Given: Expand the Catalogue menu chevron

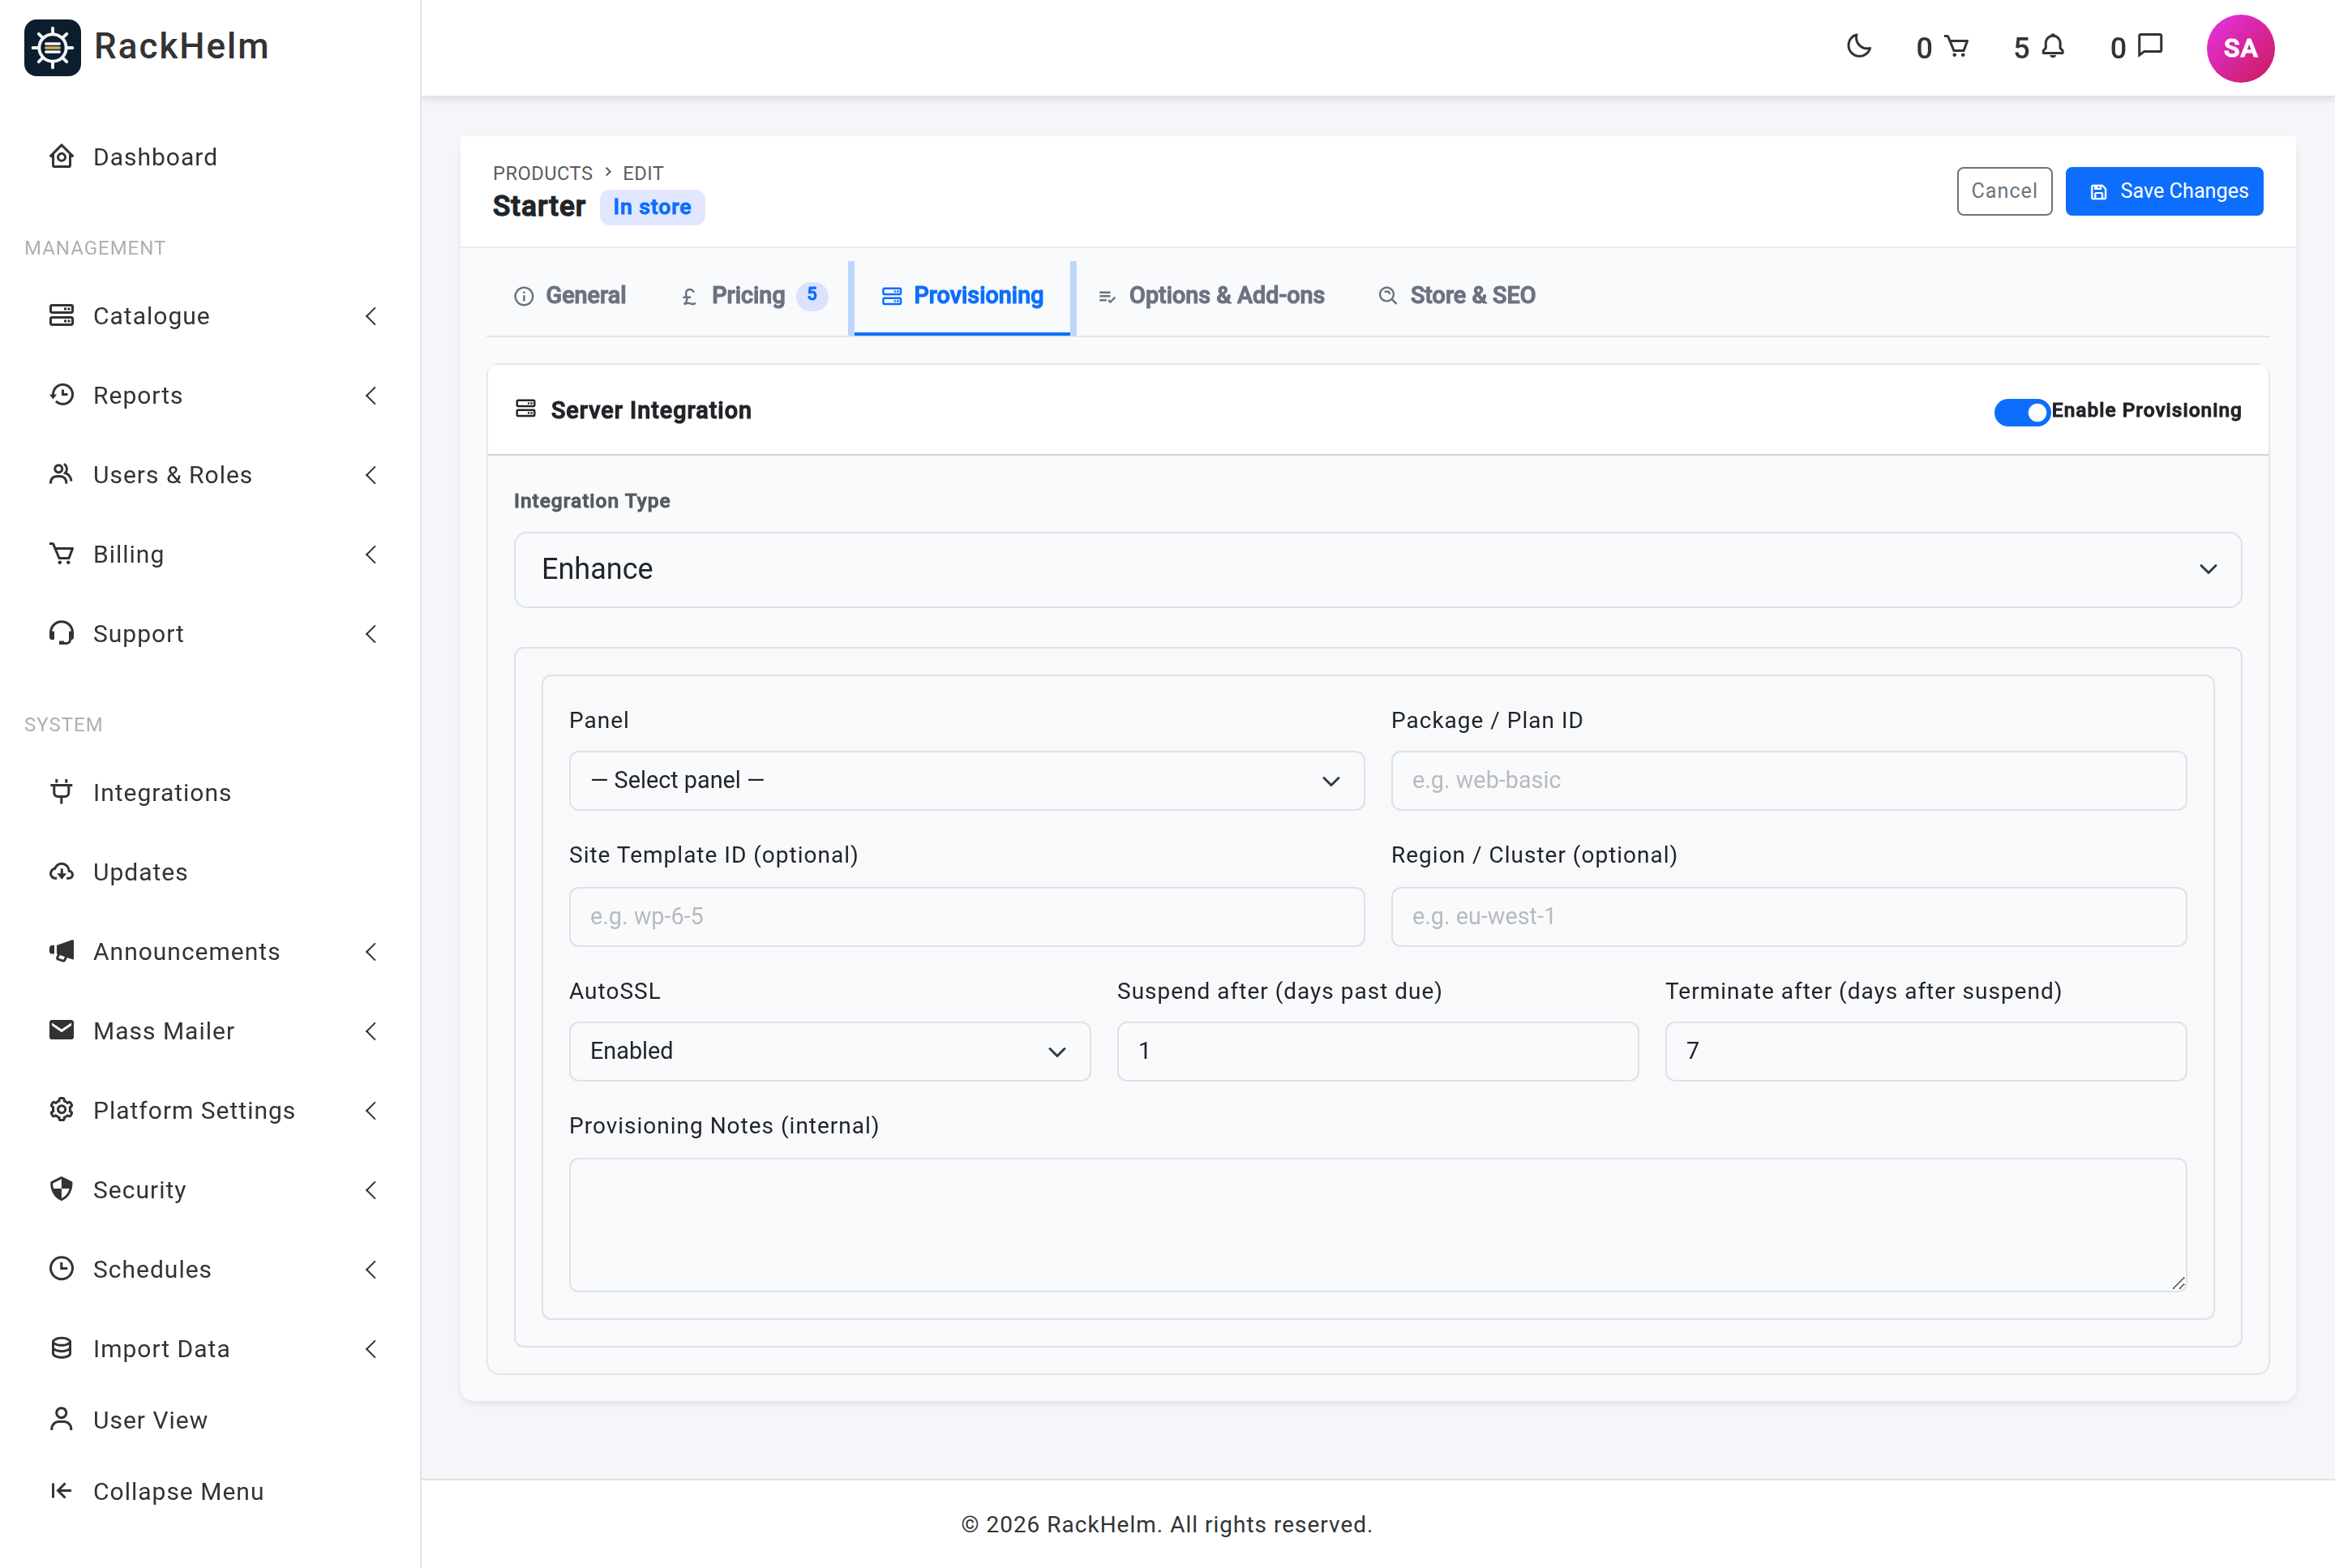Looking at the screenshot, I should tap(371, 316).
